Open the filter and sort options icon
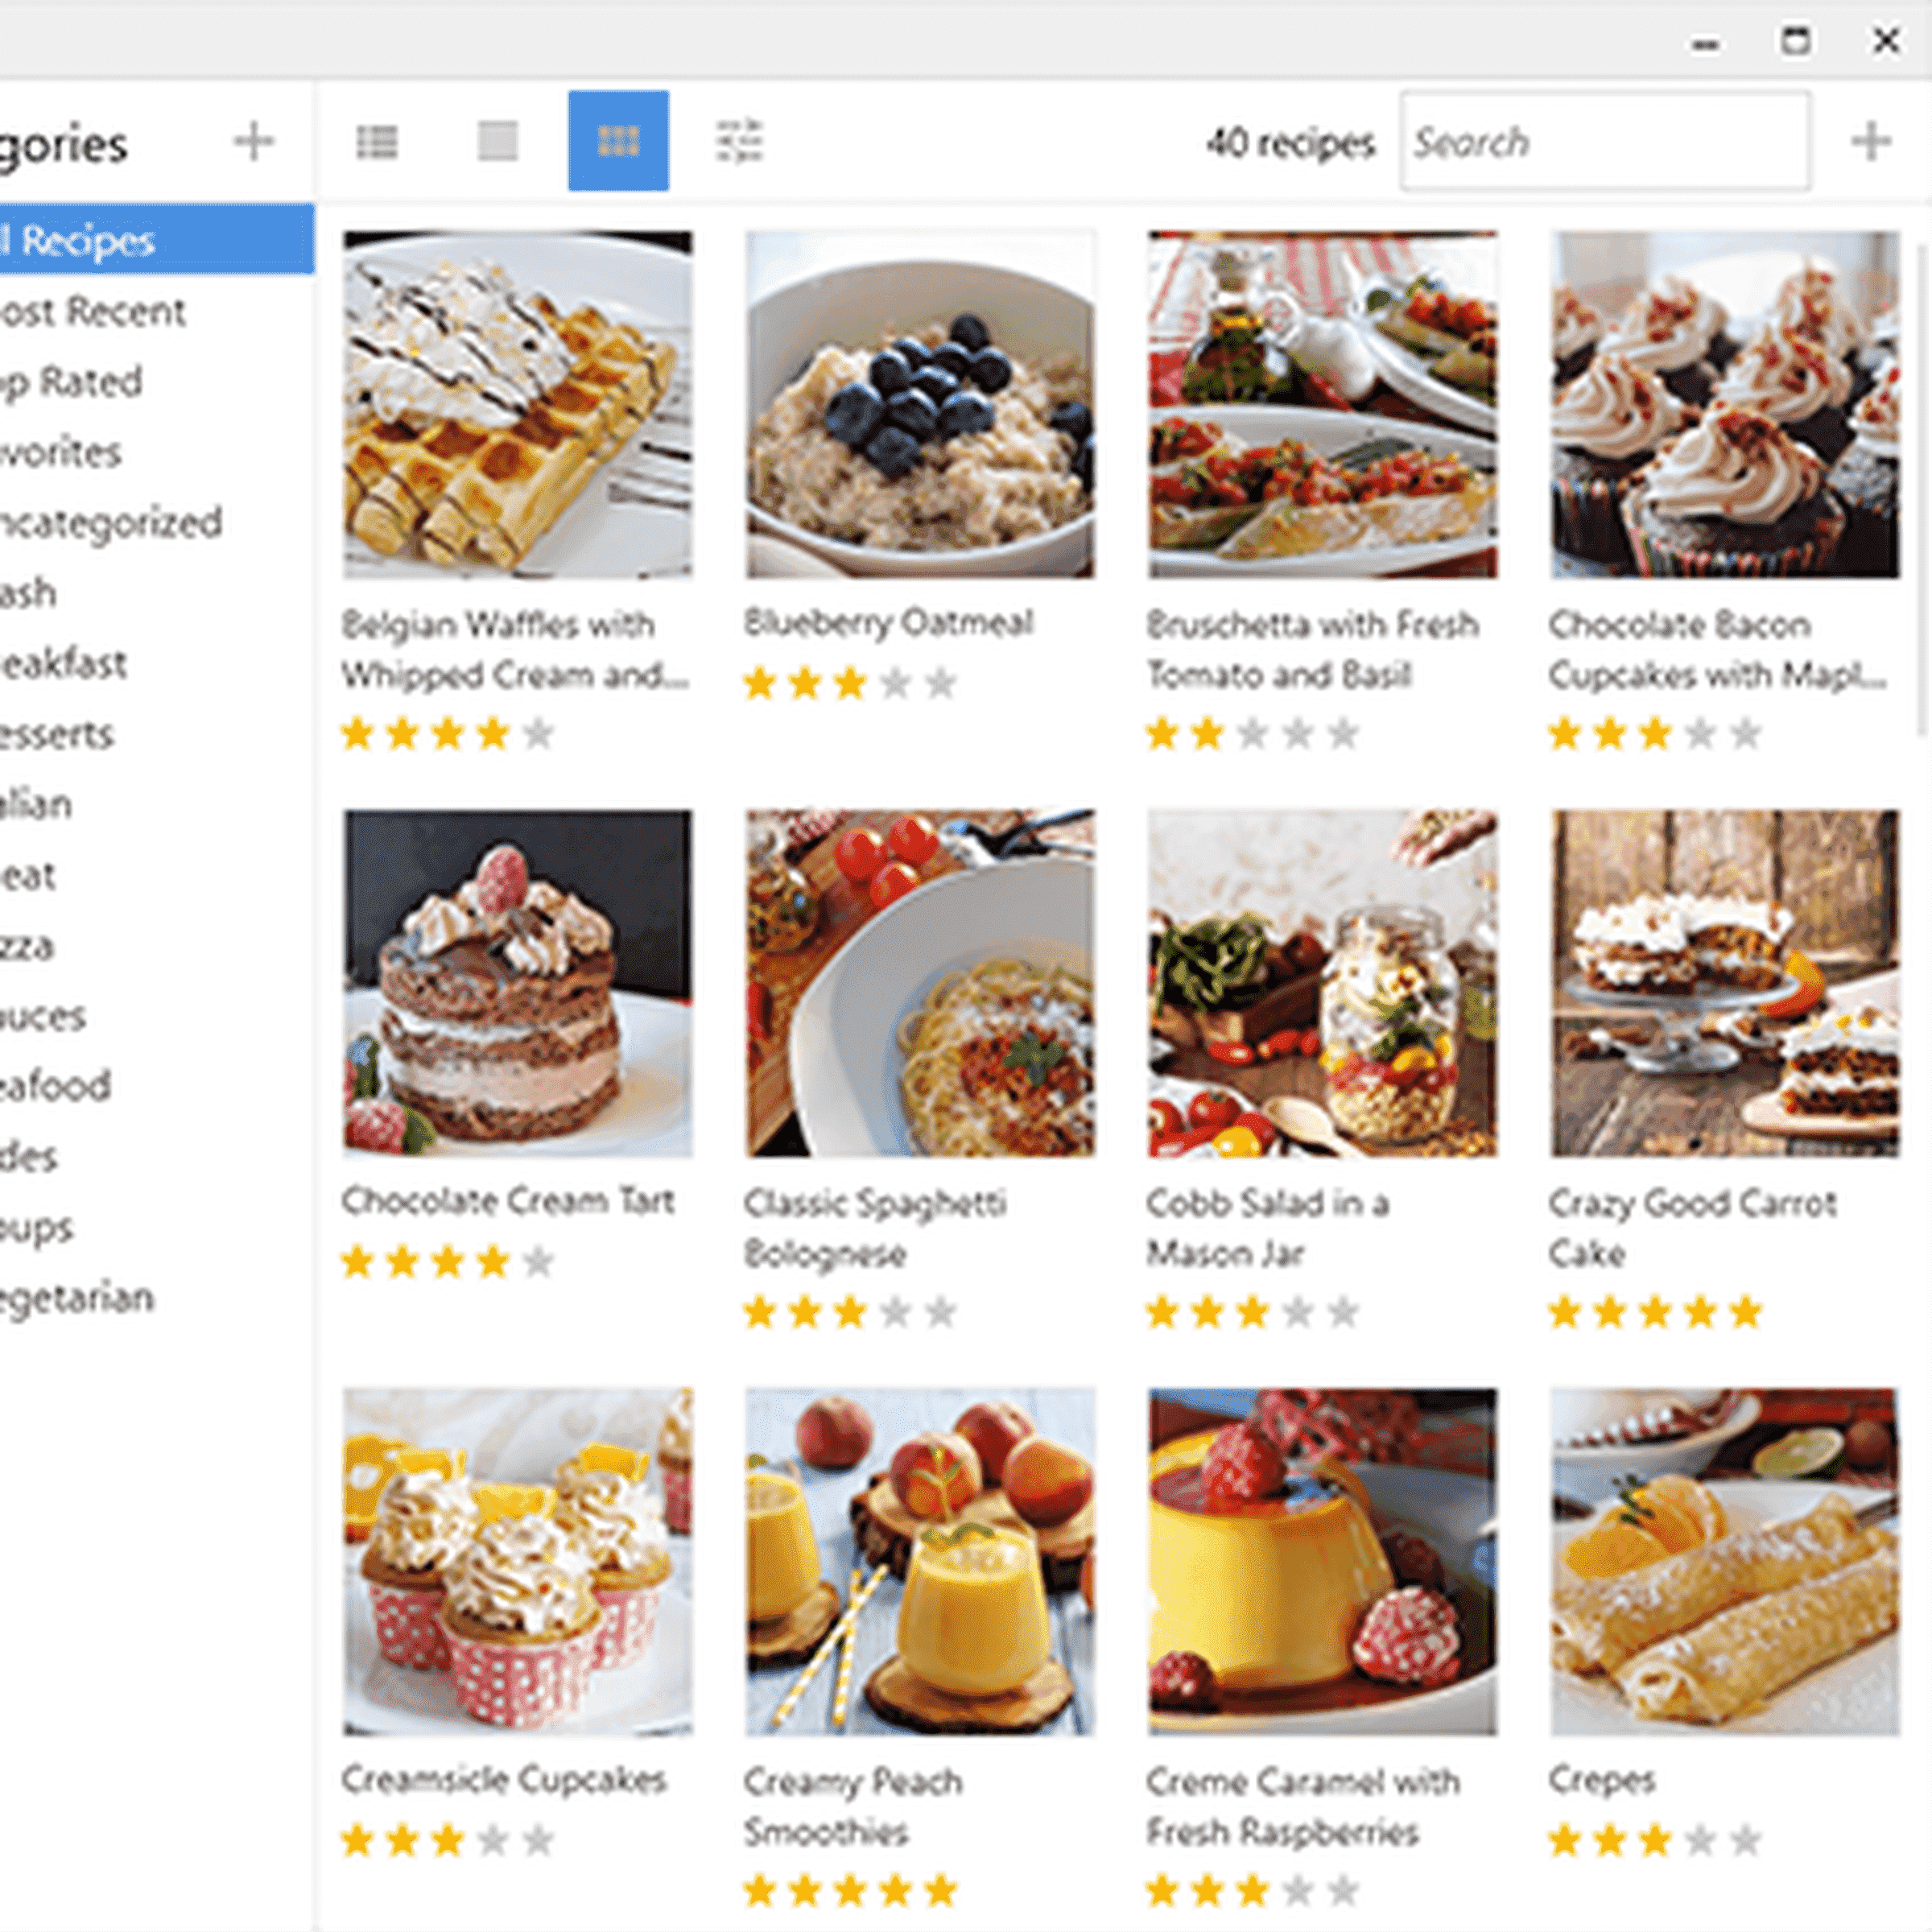 pyautogui.click(x=739, y=141)
